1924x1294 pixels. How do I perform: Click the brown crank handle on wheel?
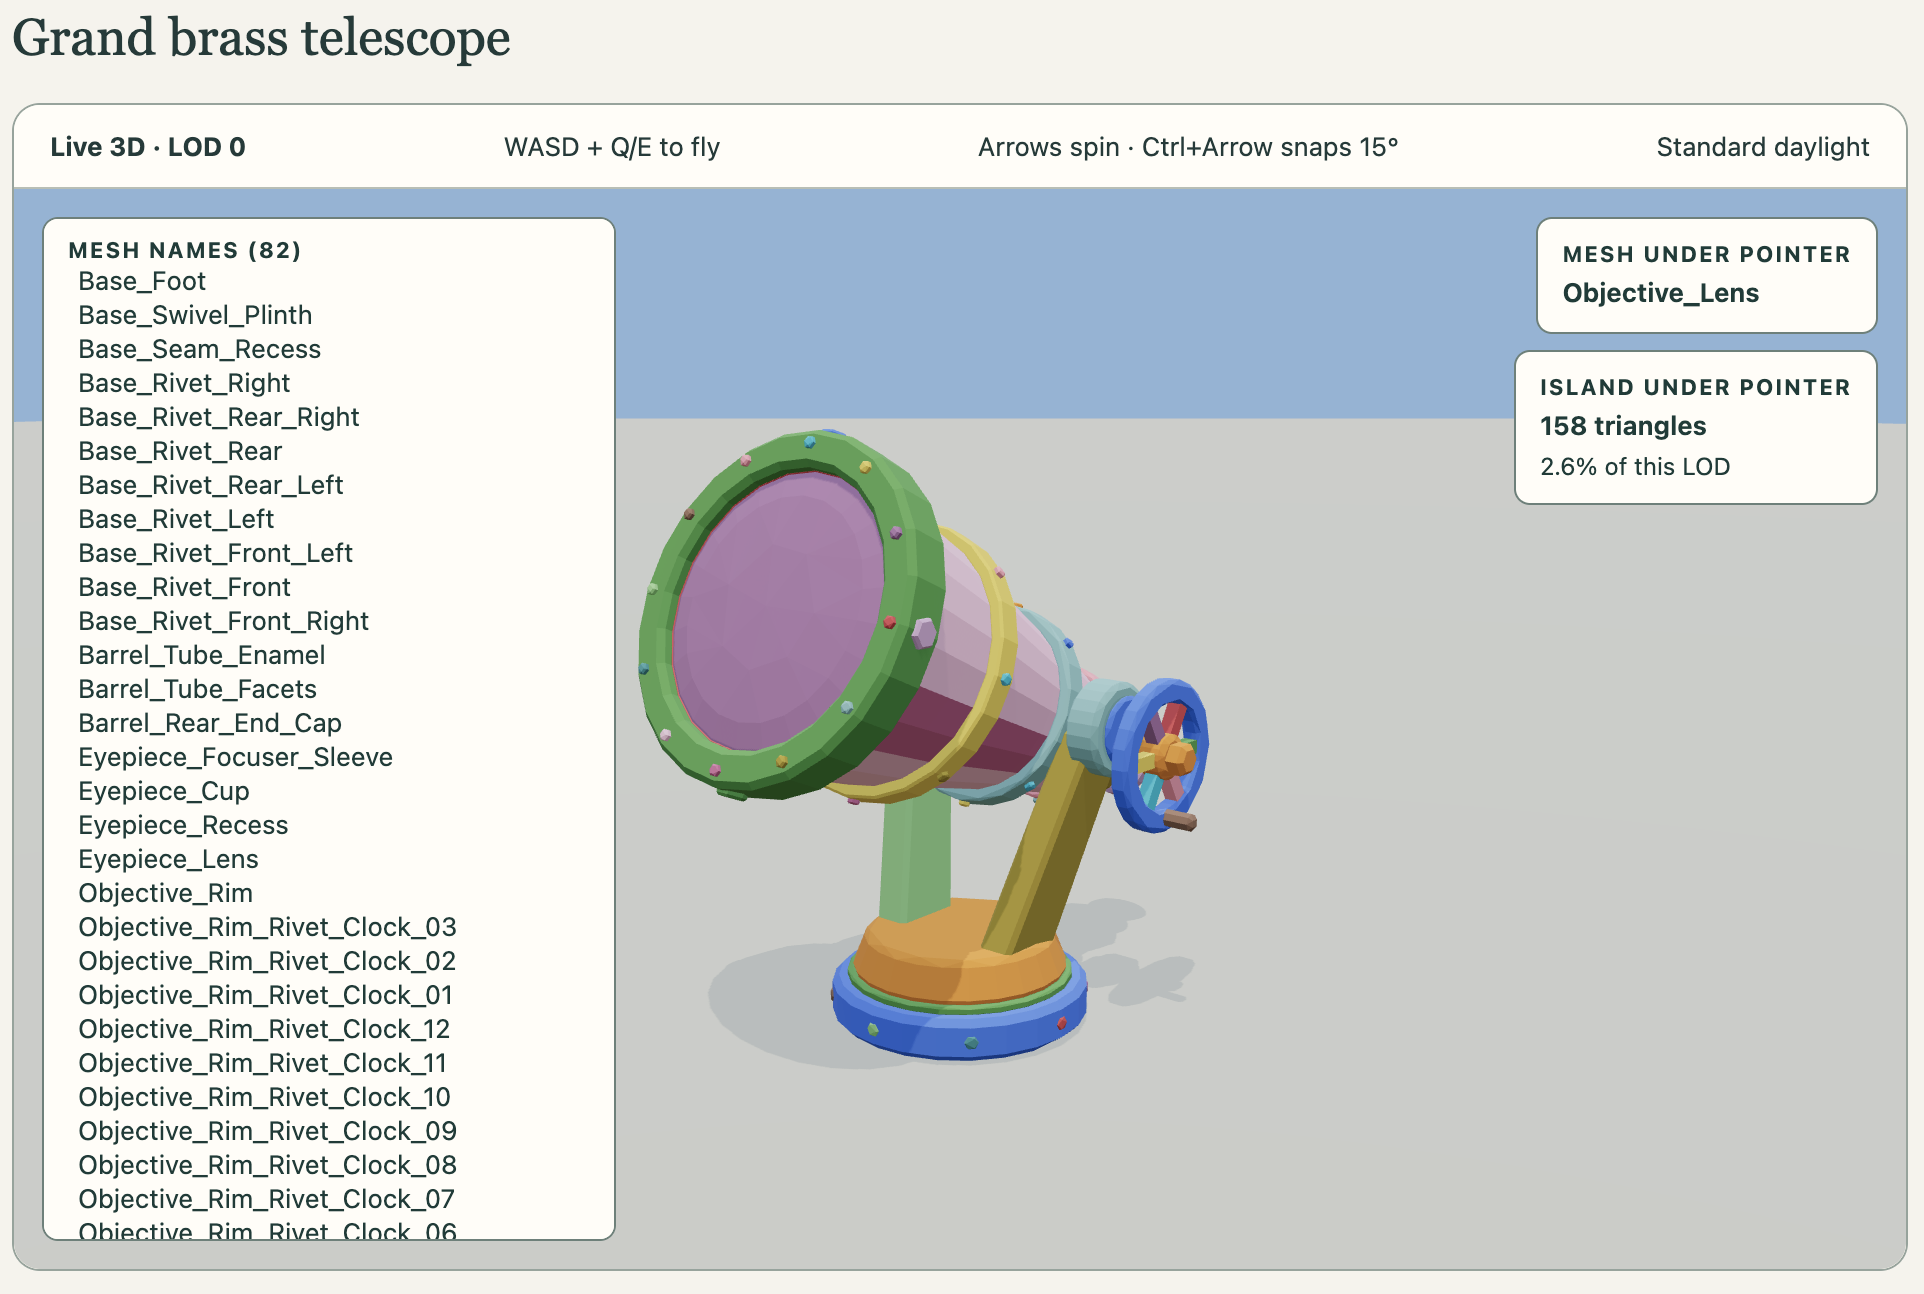point(1180,821)
